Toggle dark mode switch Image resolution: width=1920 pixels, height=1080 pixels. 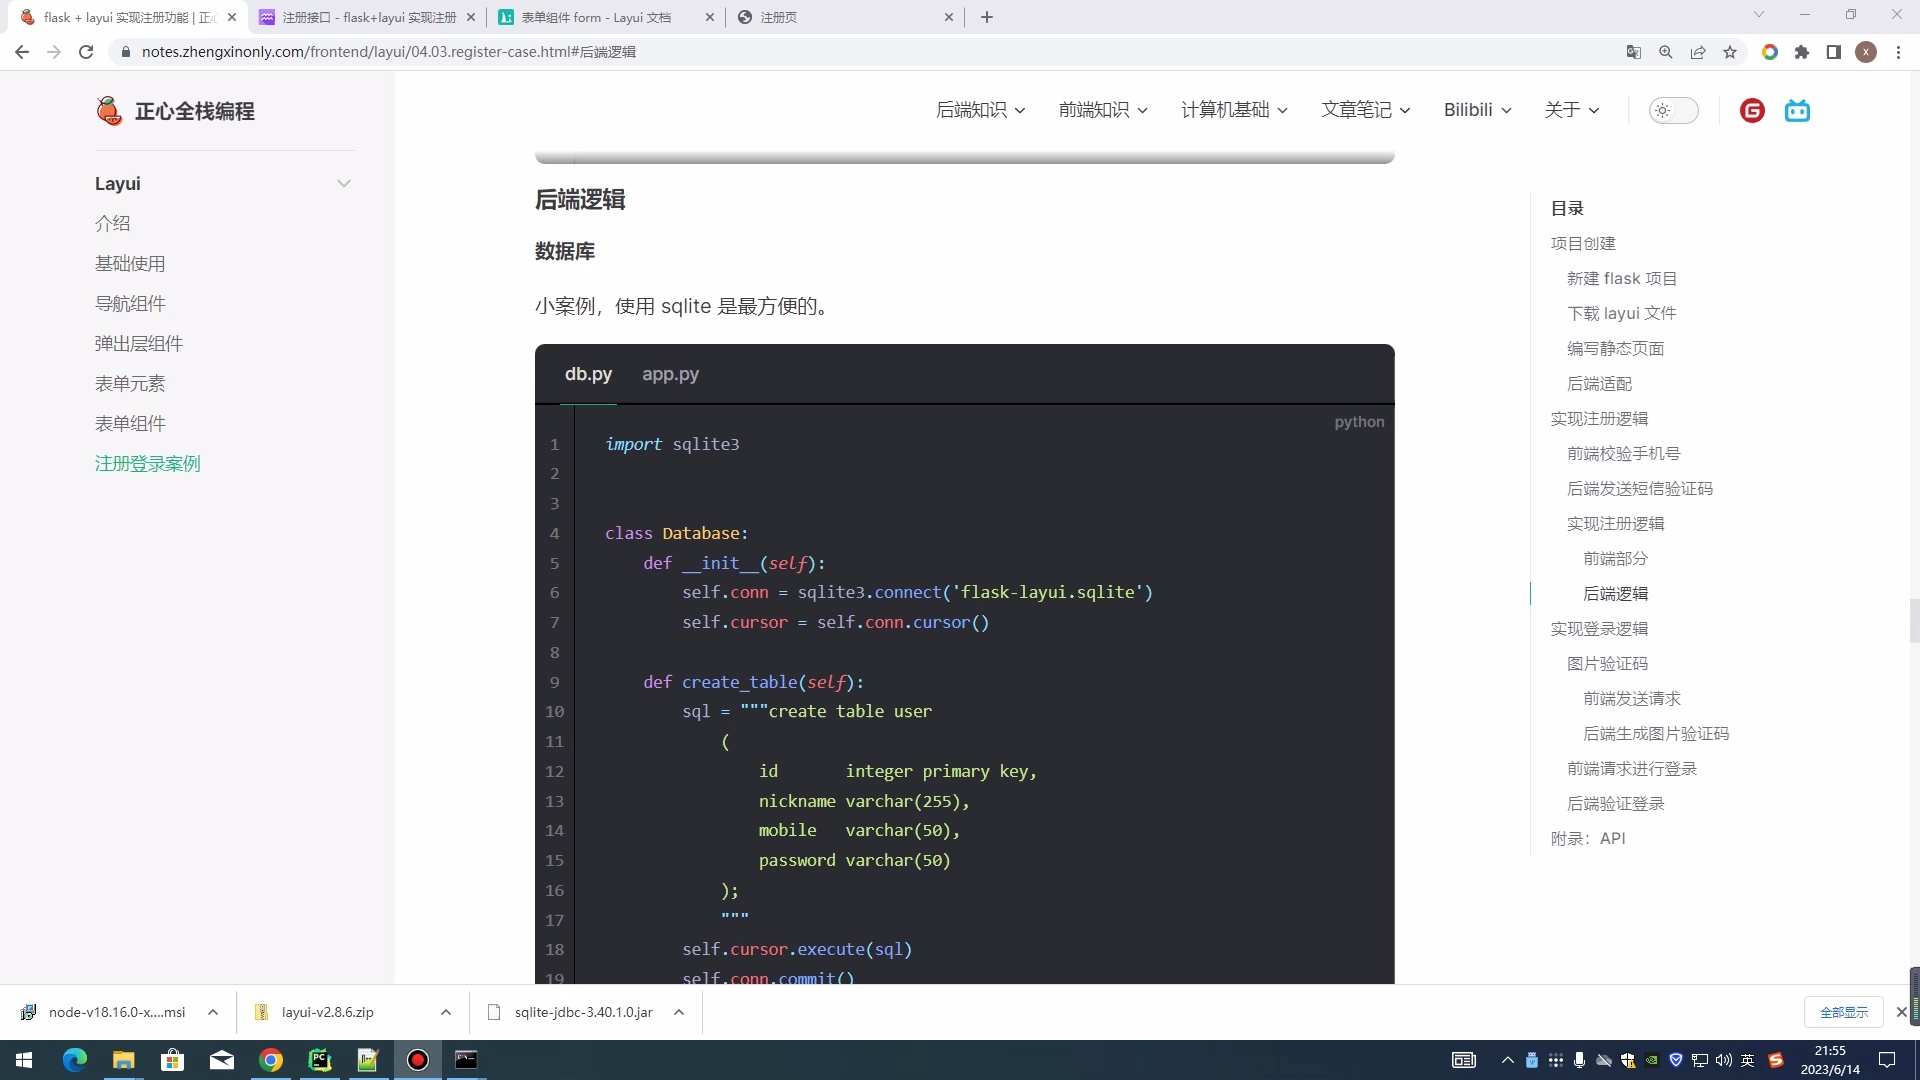pos(1673,111)
